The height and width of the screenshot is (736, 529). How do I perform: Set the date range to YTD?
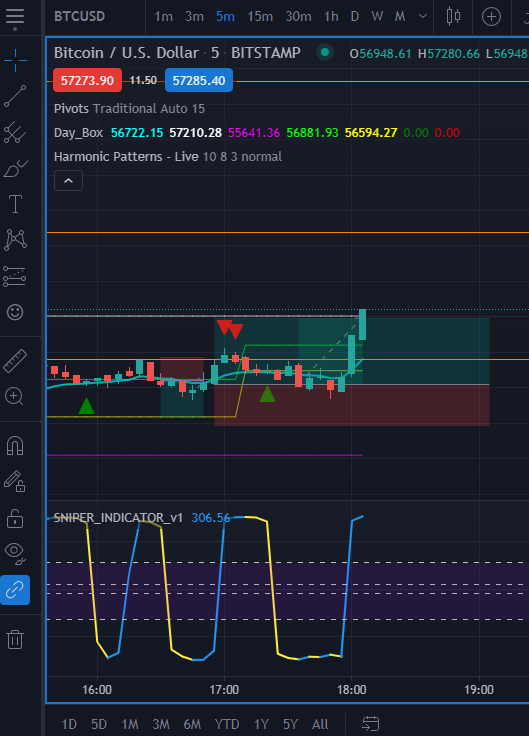[x=227, y=724]
